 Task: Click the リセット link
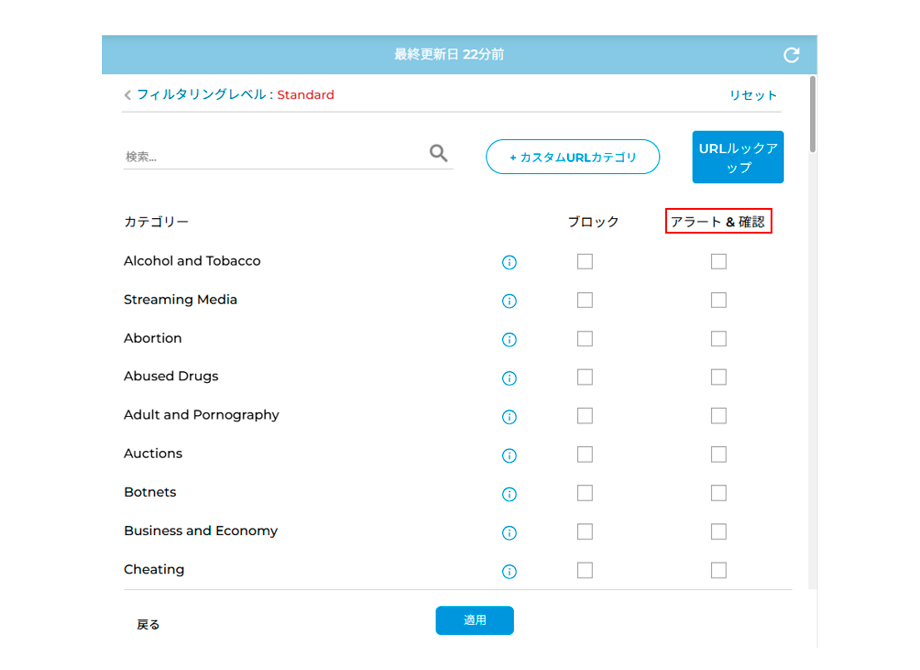753,95
